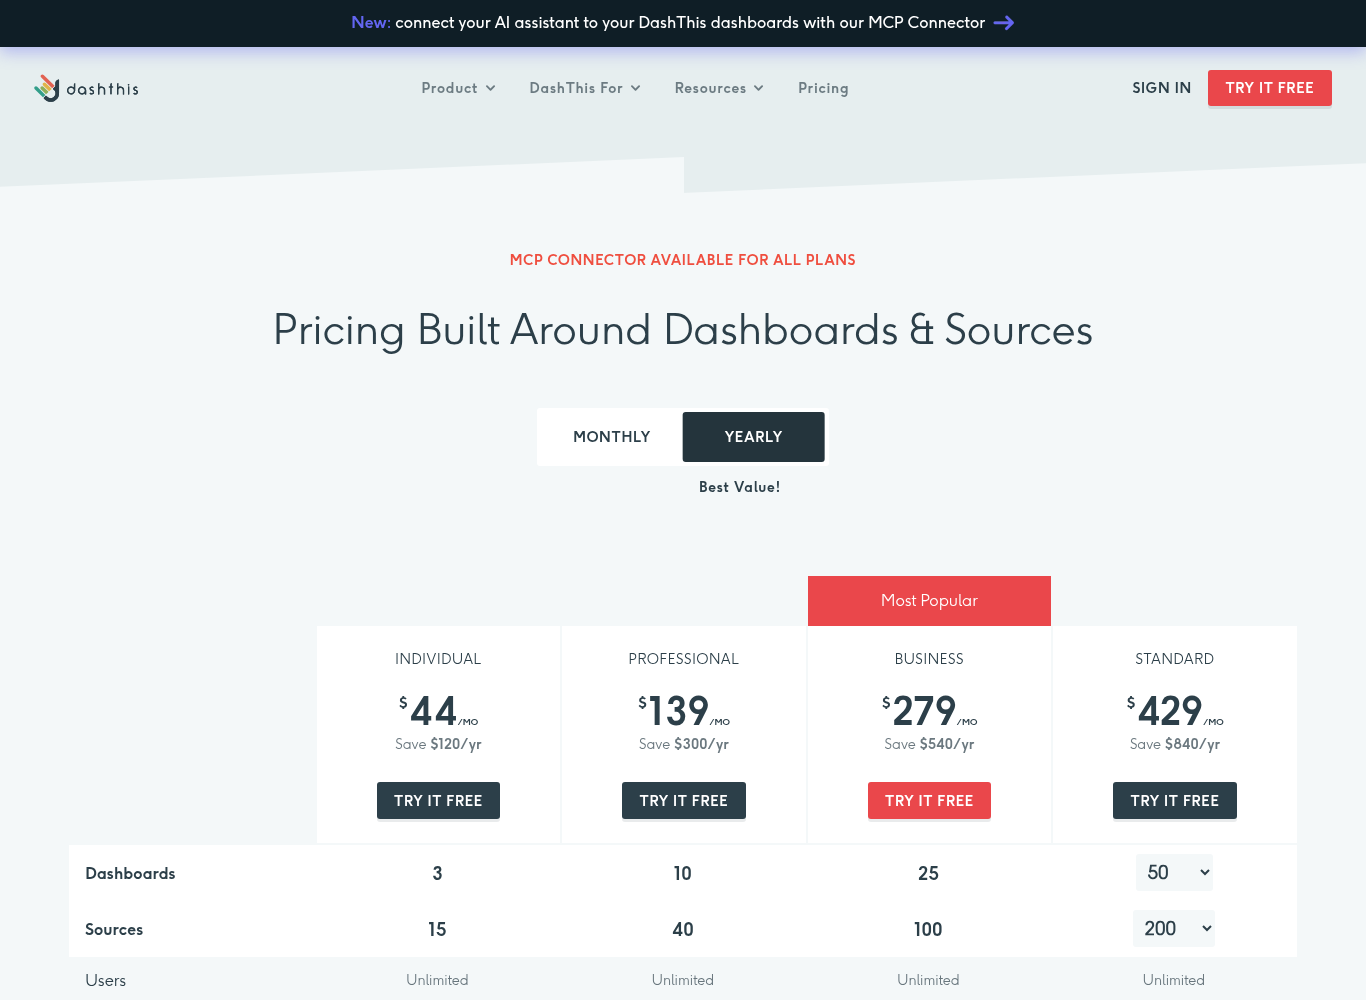Go to the Pricing page
Screen dimensions: 1366x1000
coord(823,88)
